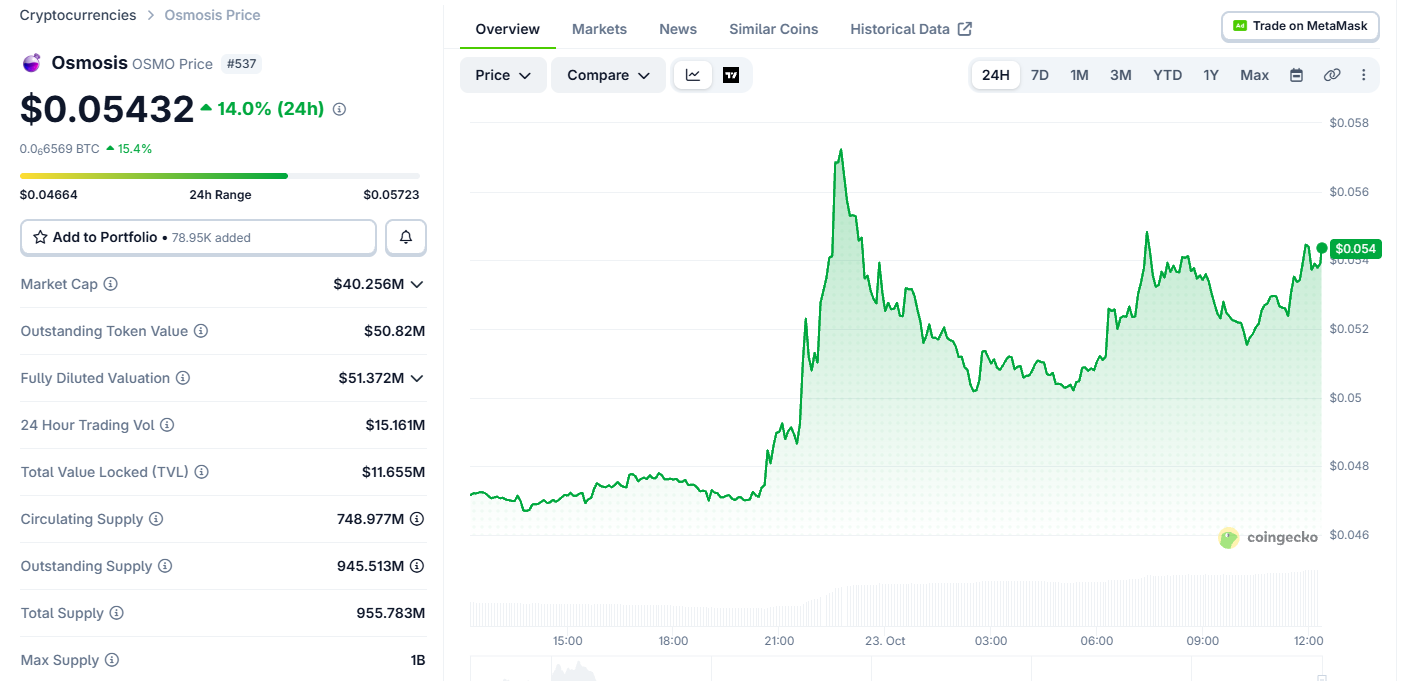Open the Compare dropdown
This screenshot has height=681, width=1401.
608,75
